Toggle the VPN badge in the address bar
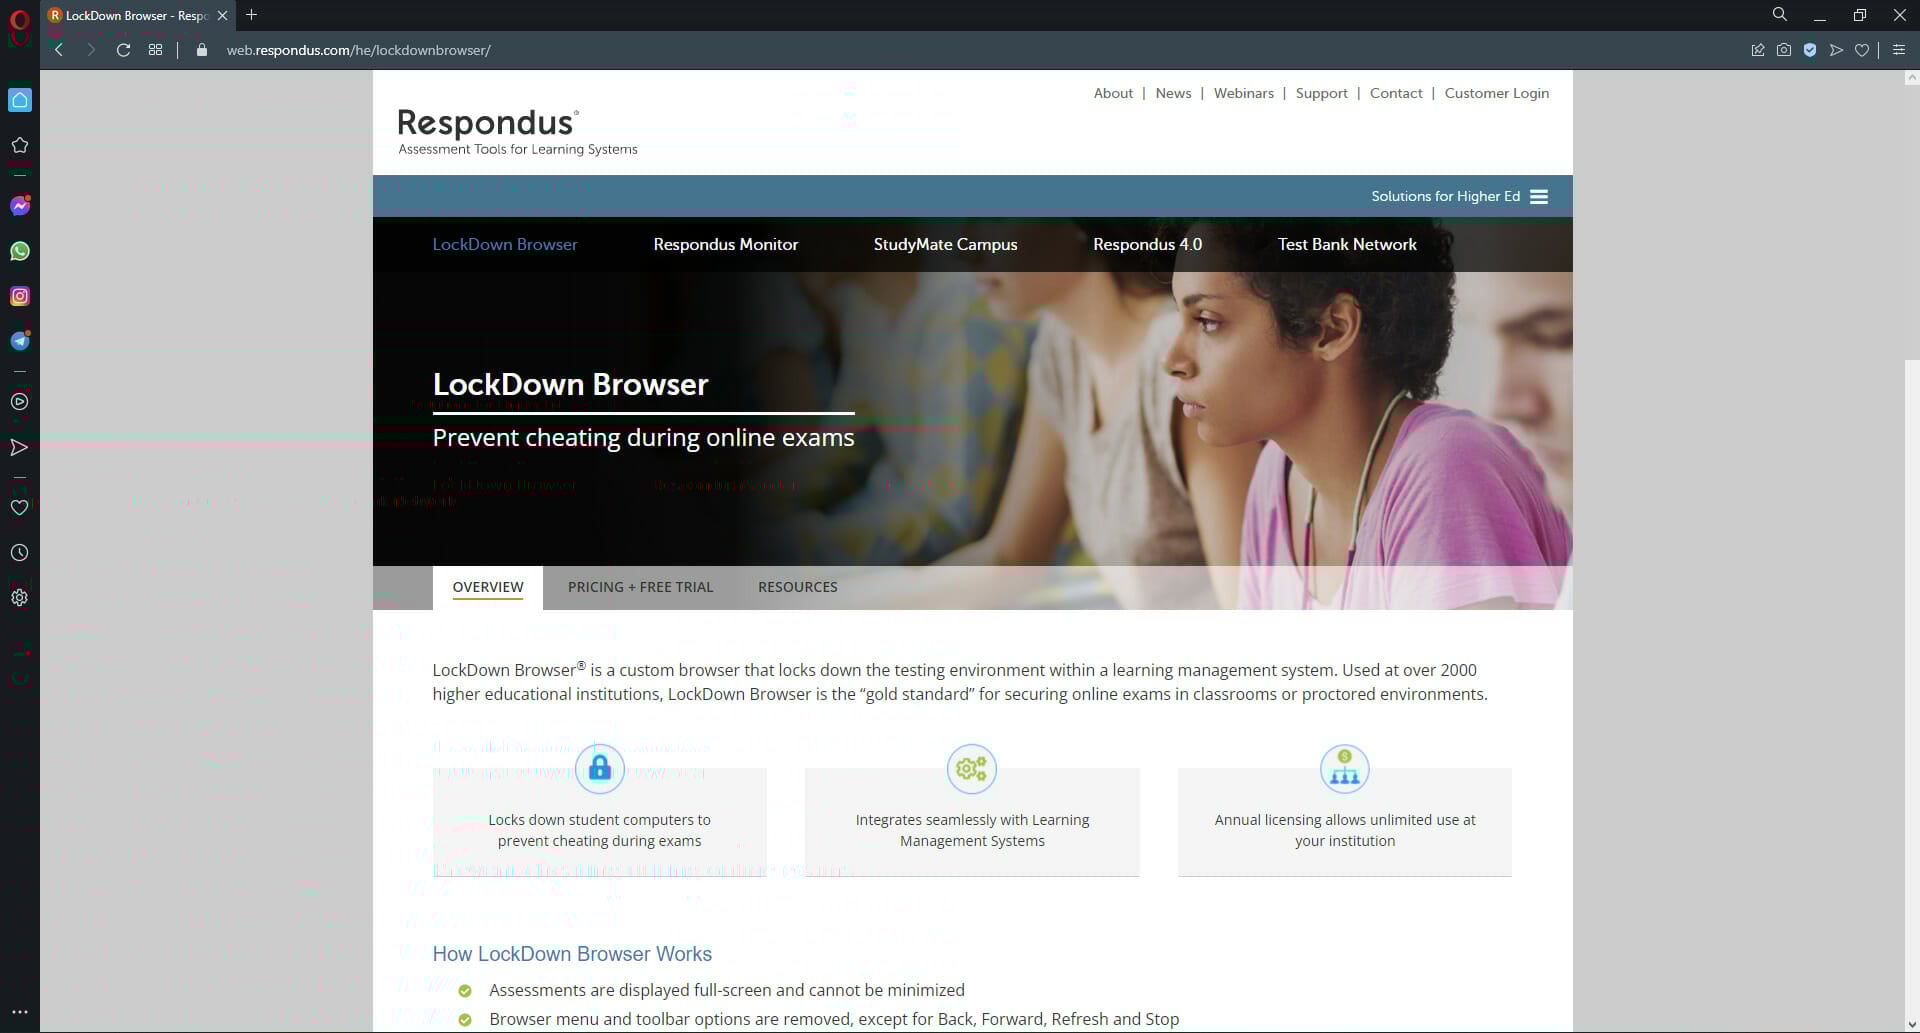The width and height of the screenshot is (1920, 1033). click(1810, 49)
